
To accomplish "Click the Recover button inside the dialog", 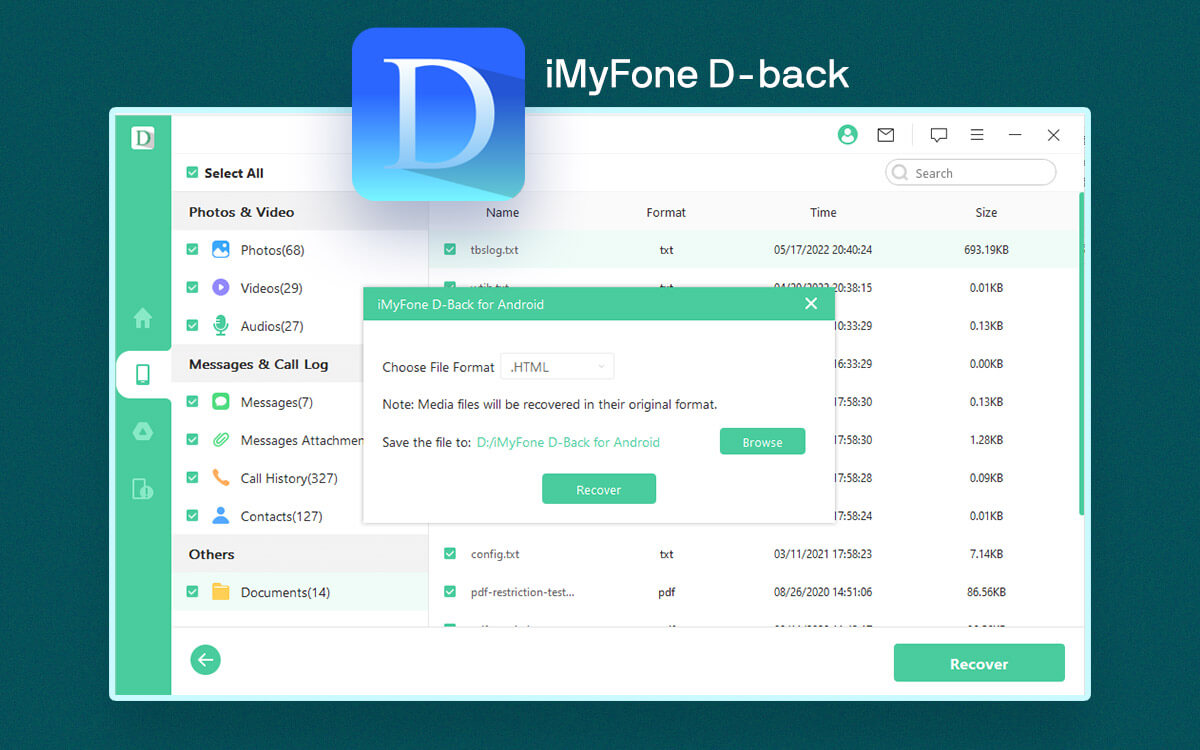I will [x=599, y=490].
